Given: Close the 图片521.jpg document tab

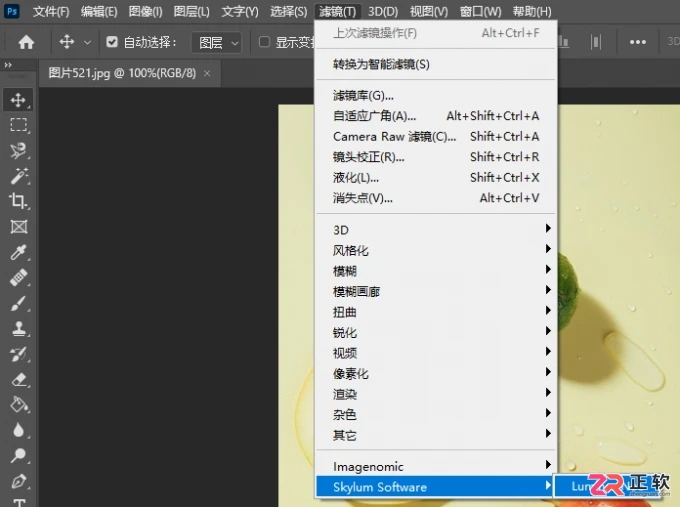Looking at the screenshot, I should [207, 73].
